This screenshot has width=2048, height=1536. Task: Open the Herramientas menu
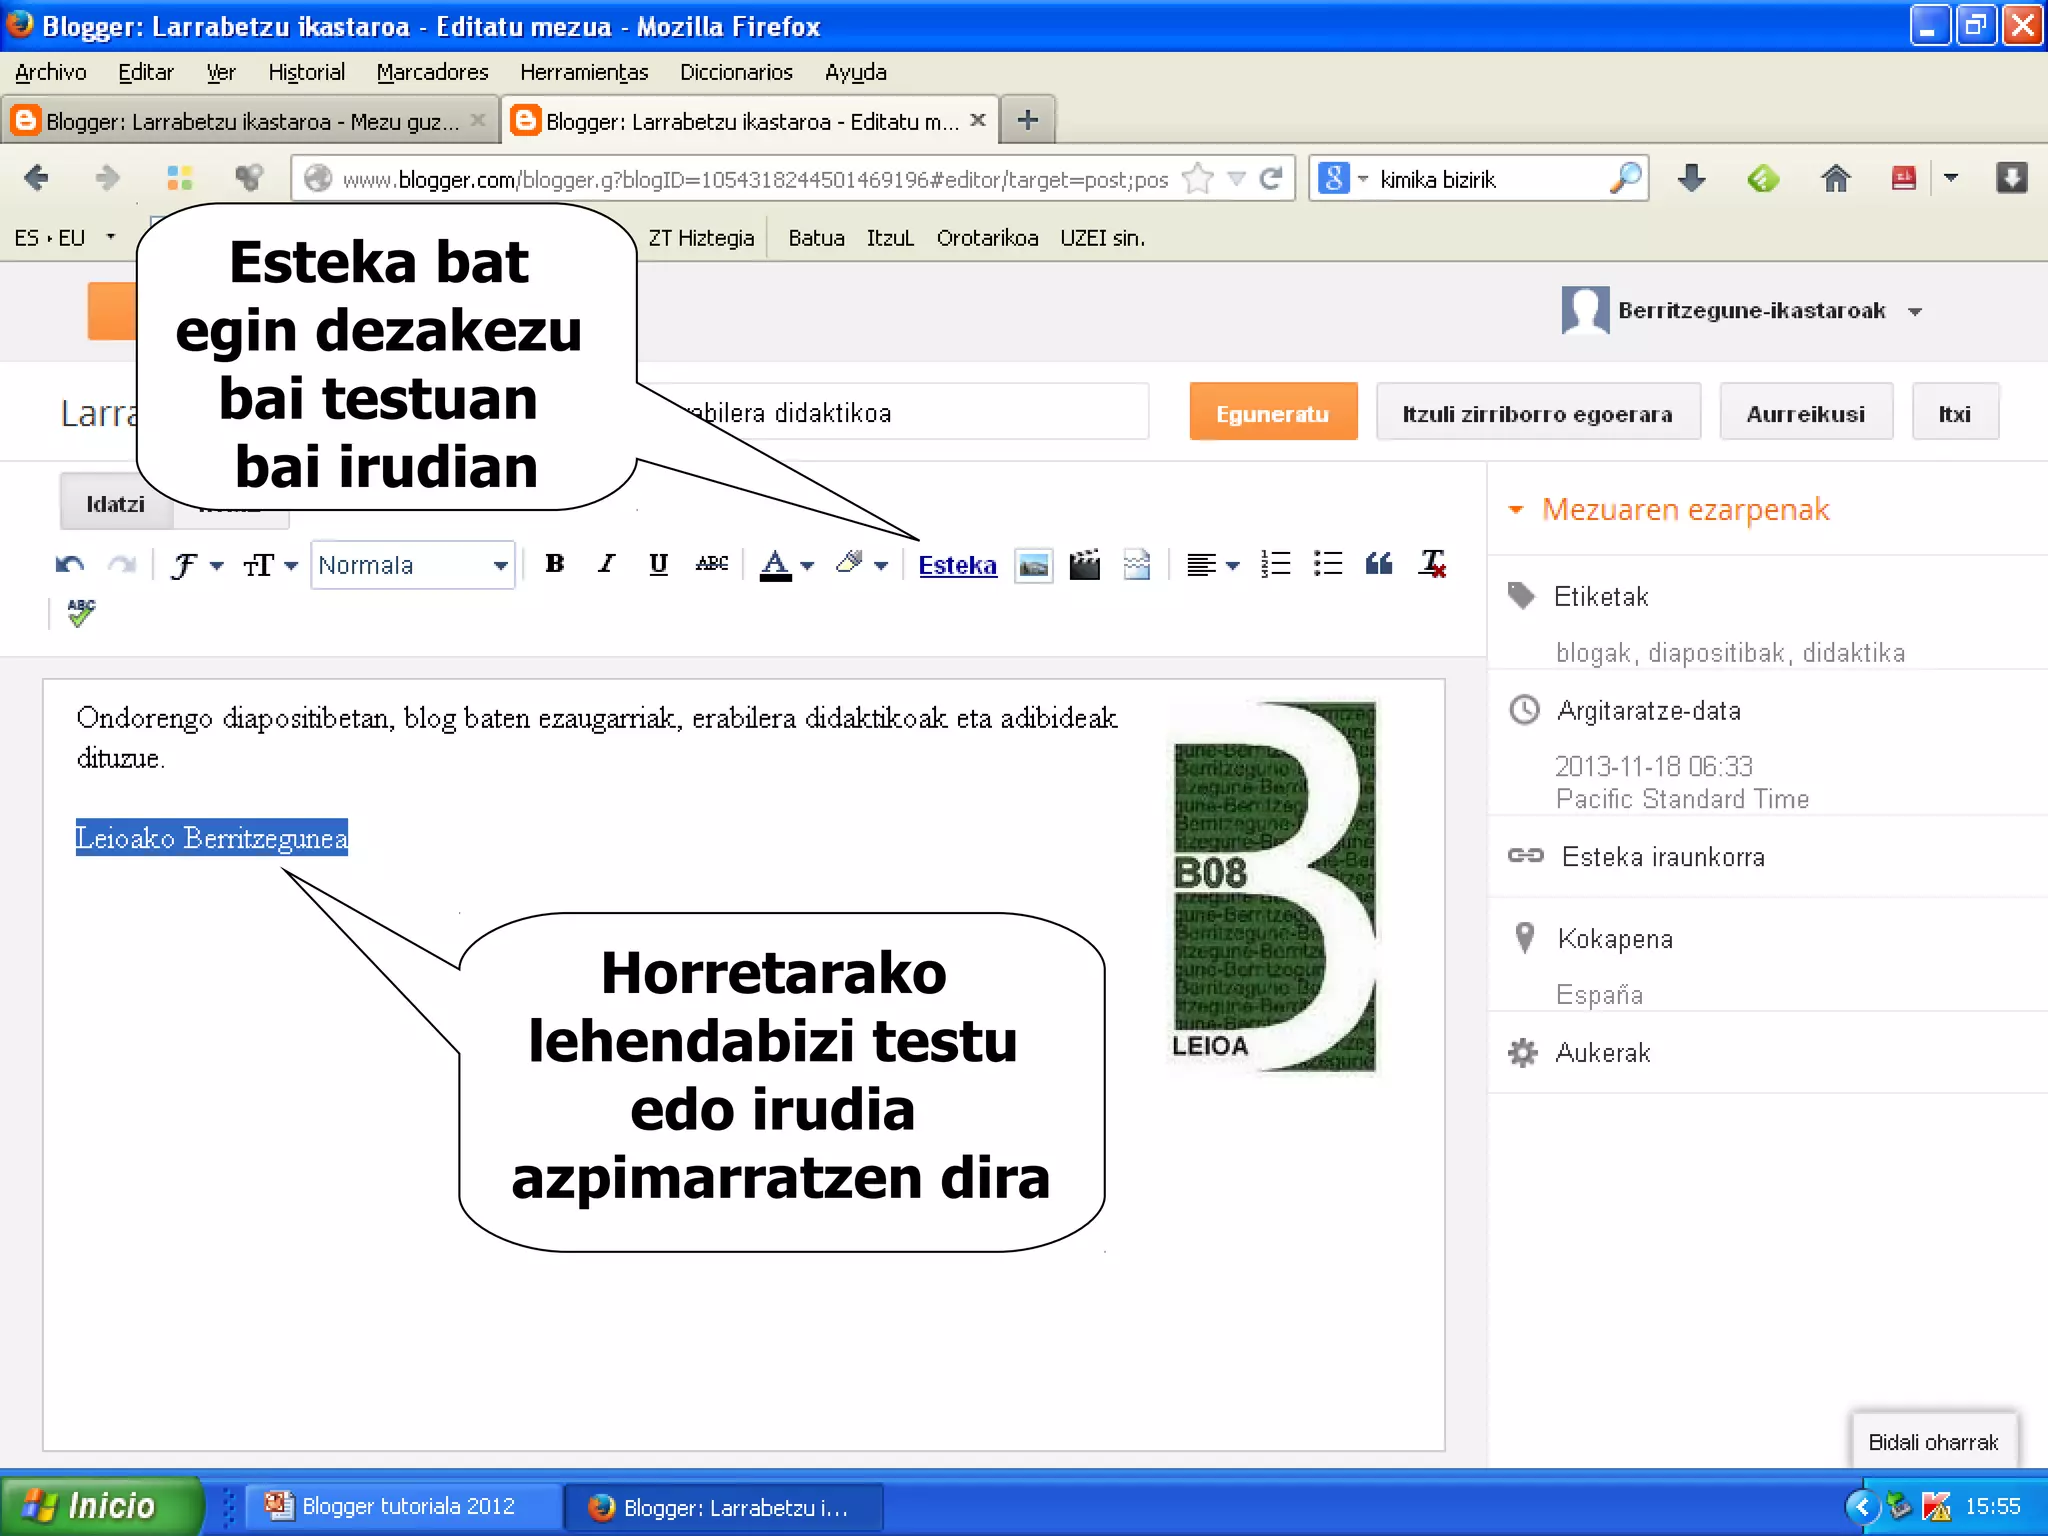[x=584, y=72]
